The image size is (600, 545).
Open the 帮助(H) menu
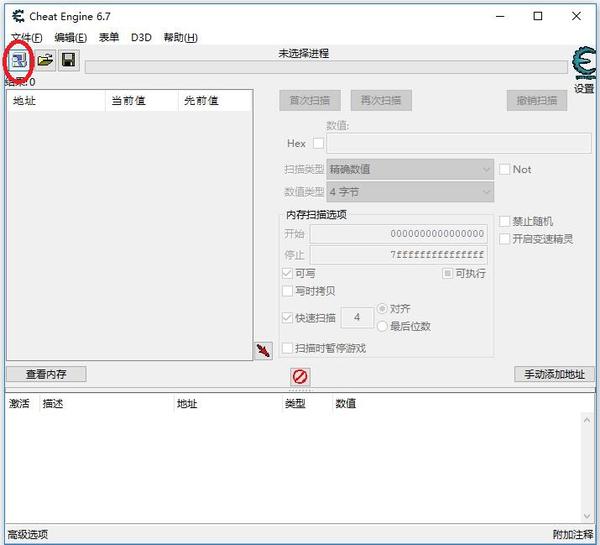181,38
